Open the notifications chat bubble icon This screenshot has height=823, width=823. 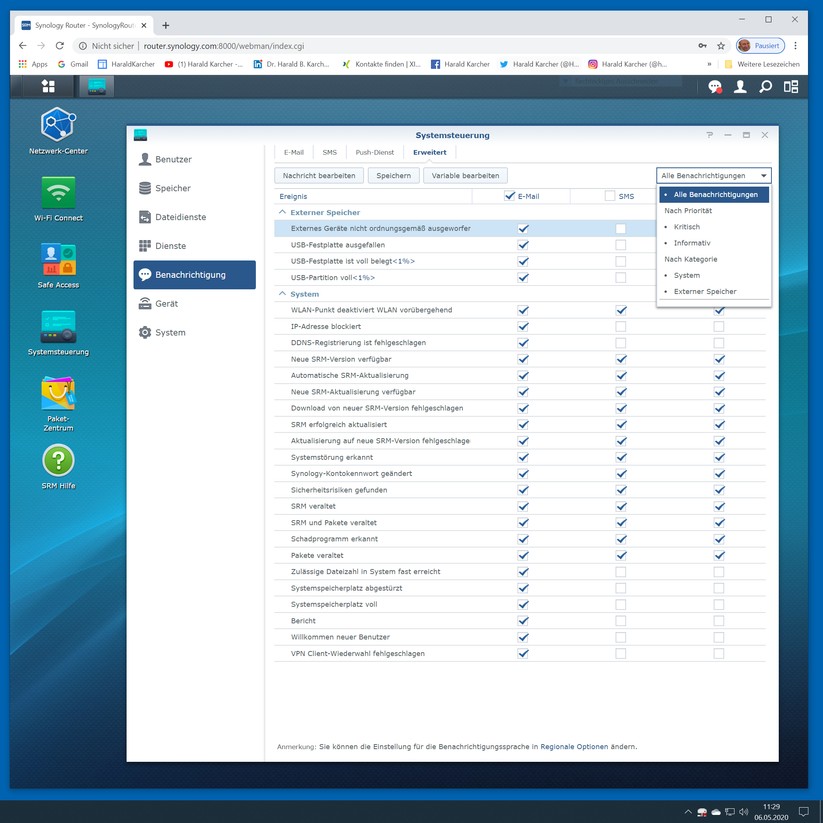715,87
